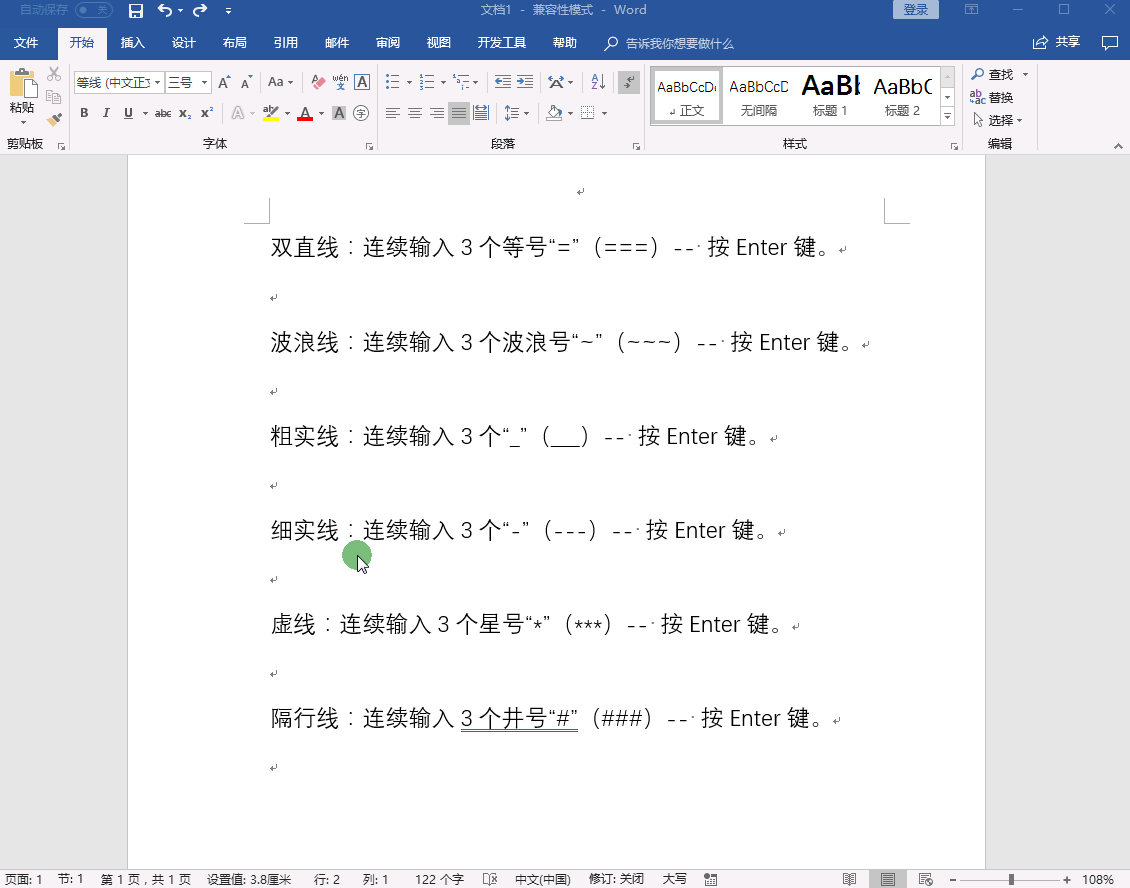1130x888 pixels.
Task: Open the Sort dialog with the A-Z icon
Action: (597, 81)
